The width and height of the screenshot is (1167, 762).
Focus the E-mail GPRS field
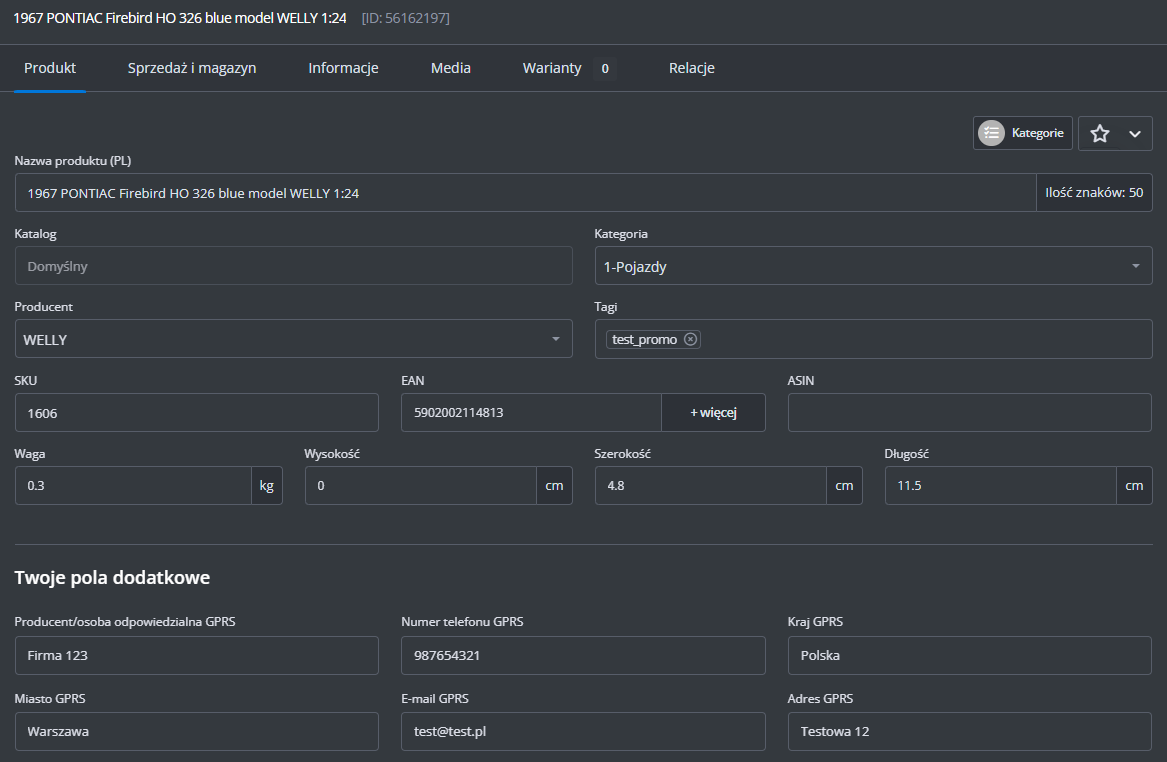click(x=582, y=731)
